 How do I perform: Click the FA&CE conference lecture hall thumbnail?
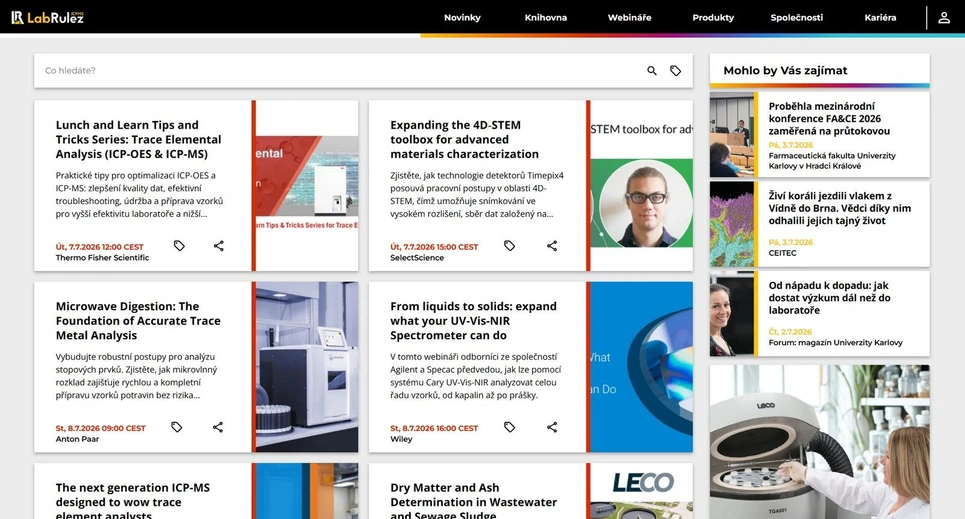pos(732,135)
